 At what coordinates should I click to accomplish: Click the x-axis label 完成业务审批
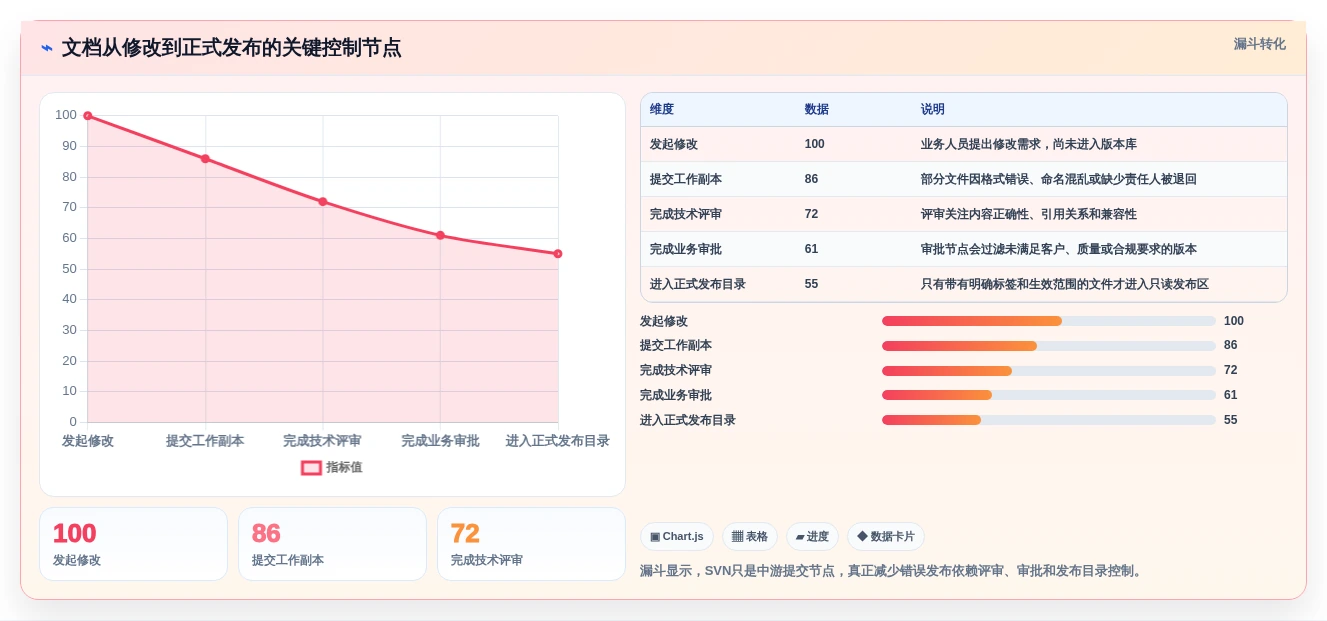(x=440, y=441)
